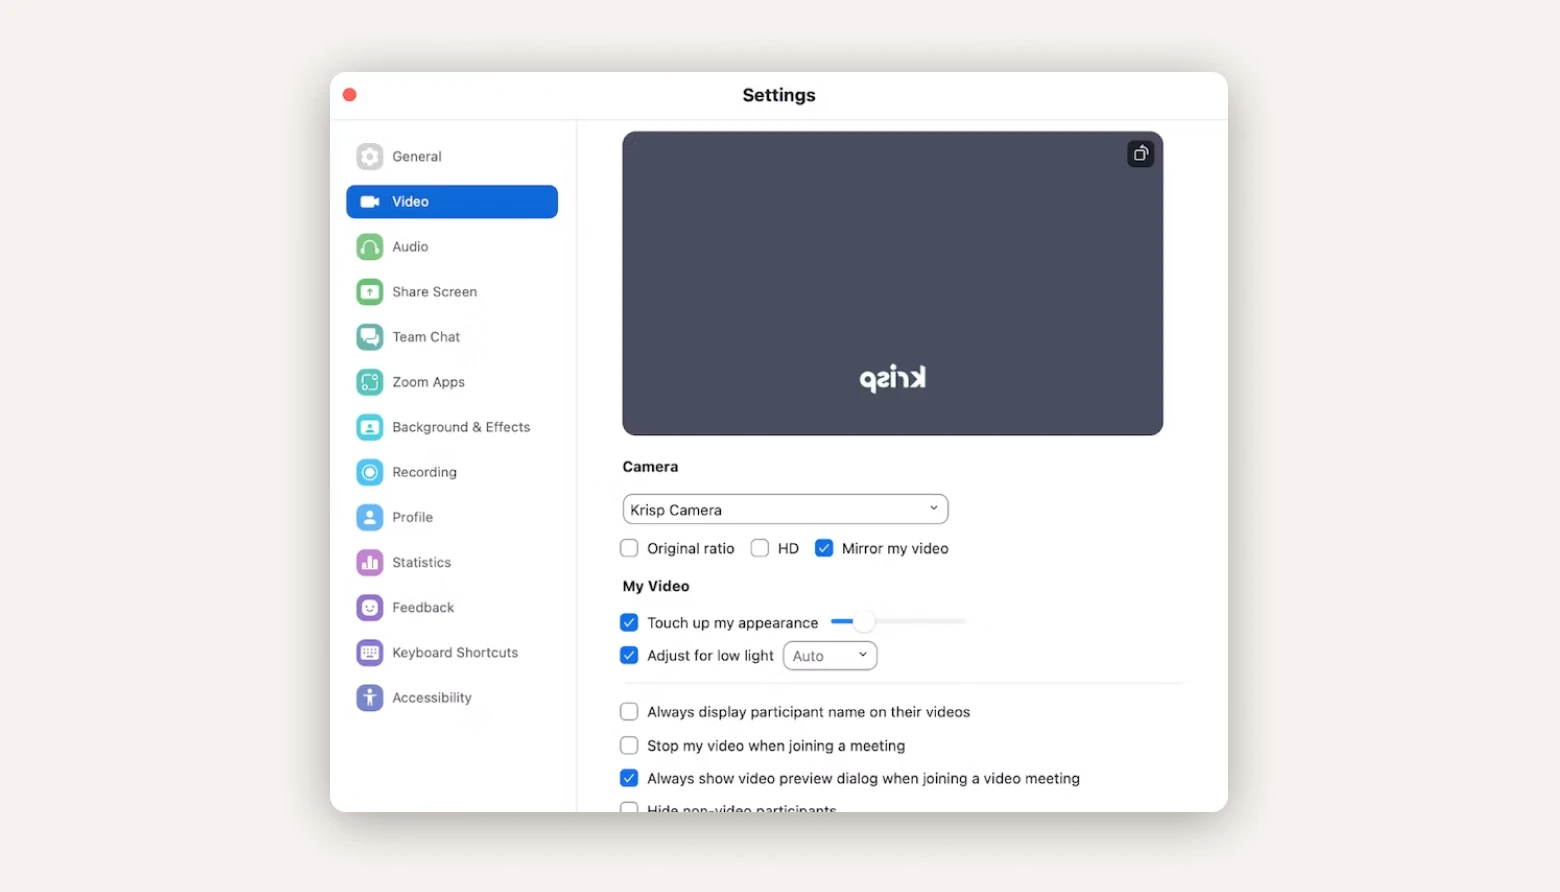Click the Team Chat bubble icon
The height and width of the screenshot is (892, 1560).
[x=369, y=337]
